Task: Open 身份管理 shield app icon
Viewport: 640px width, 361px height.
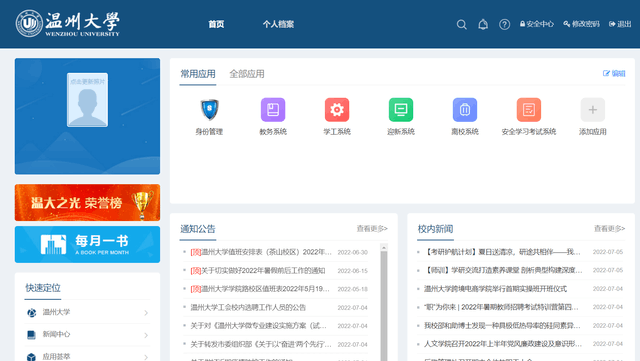Action: (209, 110)
